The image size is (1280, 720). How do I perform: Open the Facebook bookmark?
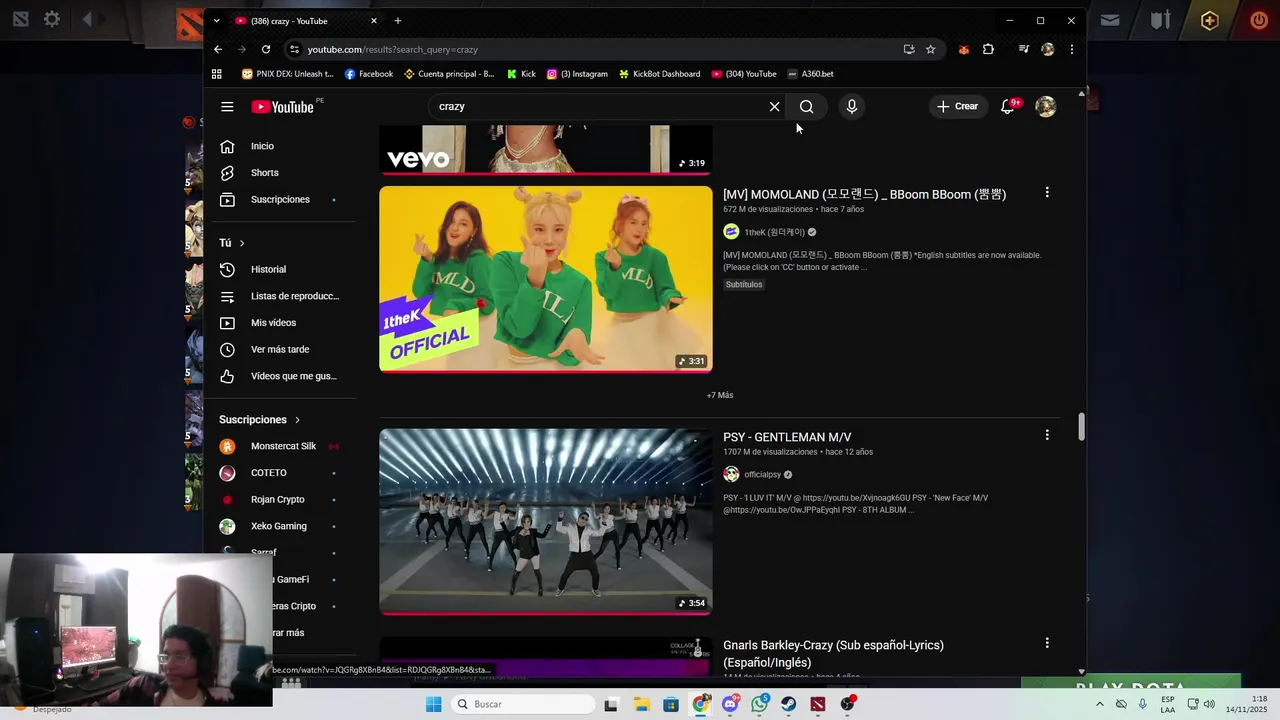pos(368,74)
